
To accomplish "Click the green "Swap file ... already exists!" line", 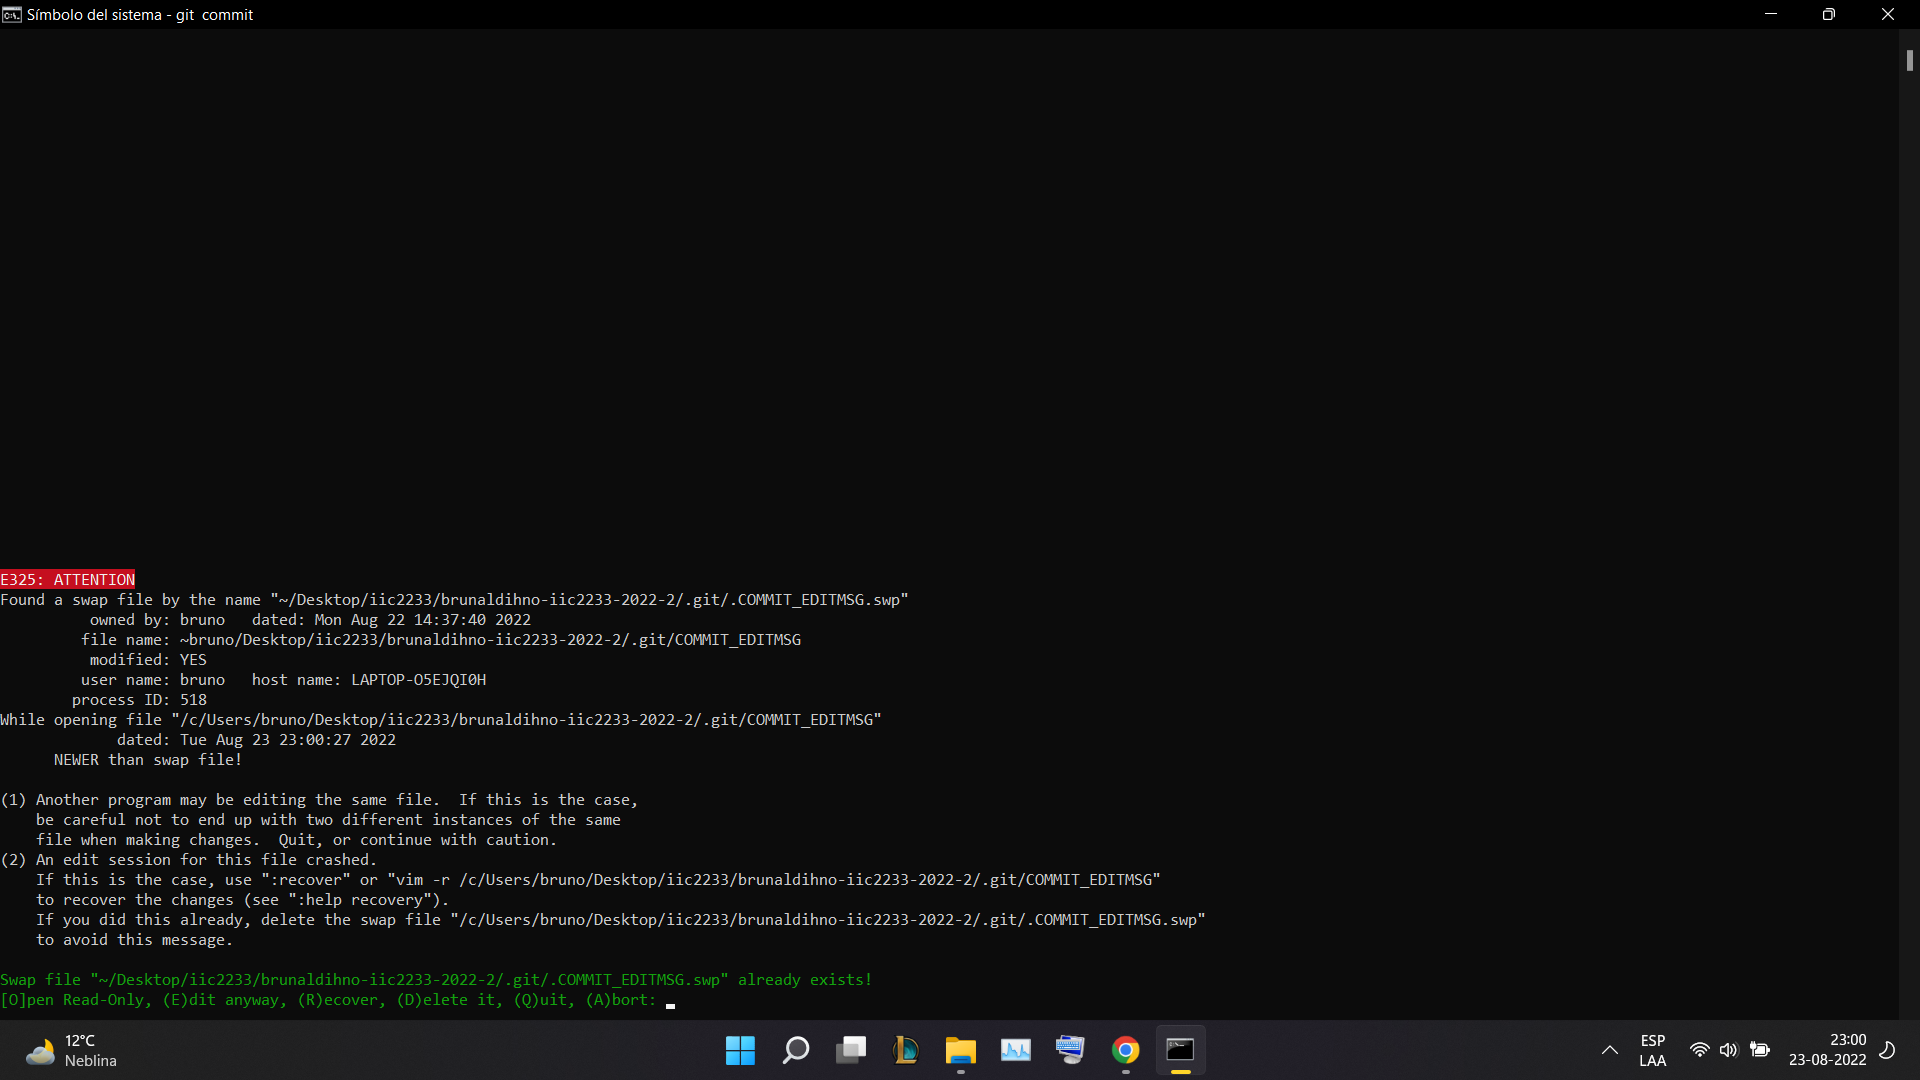I will (436, 980).
